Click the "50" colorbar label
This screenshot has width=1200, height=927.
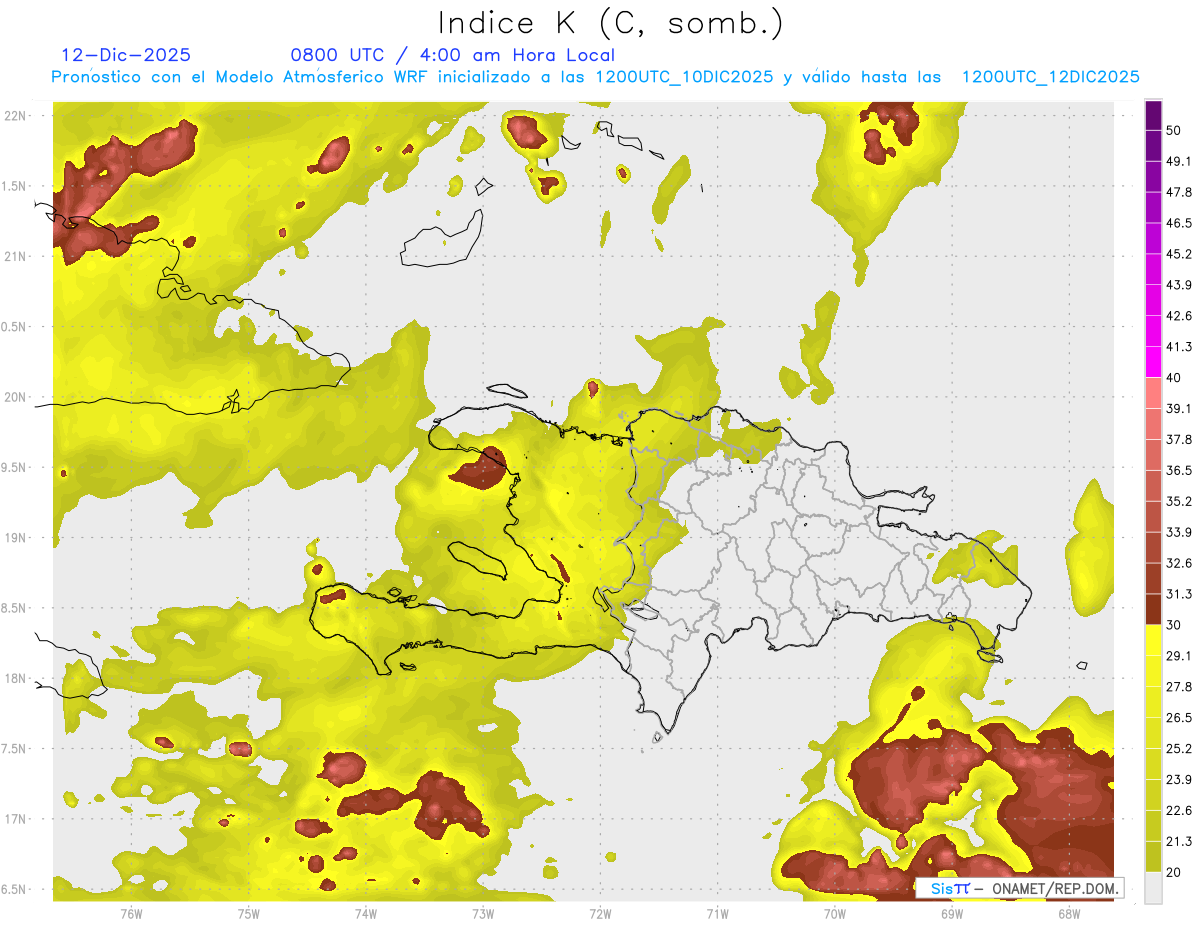pyautogui.click(x=1175, y=130)
